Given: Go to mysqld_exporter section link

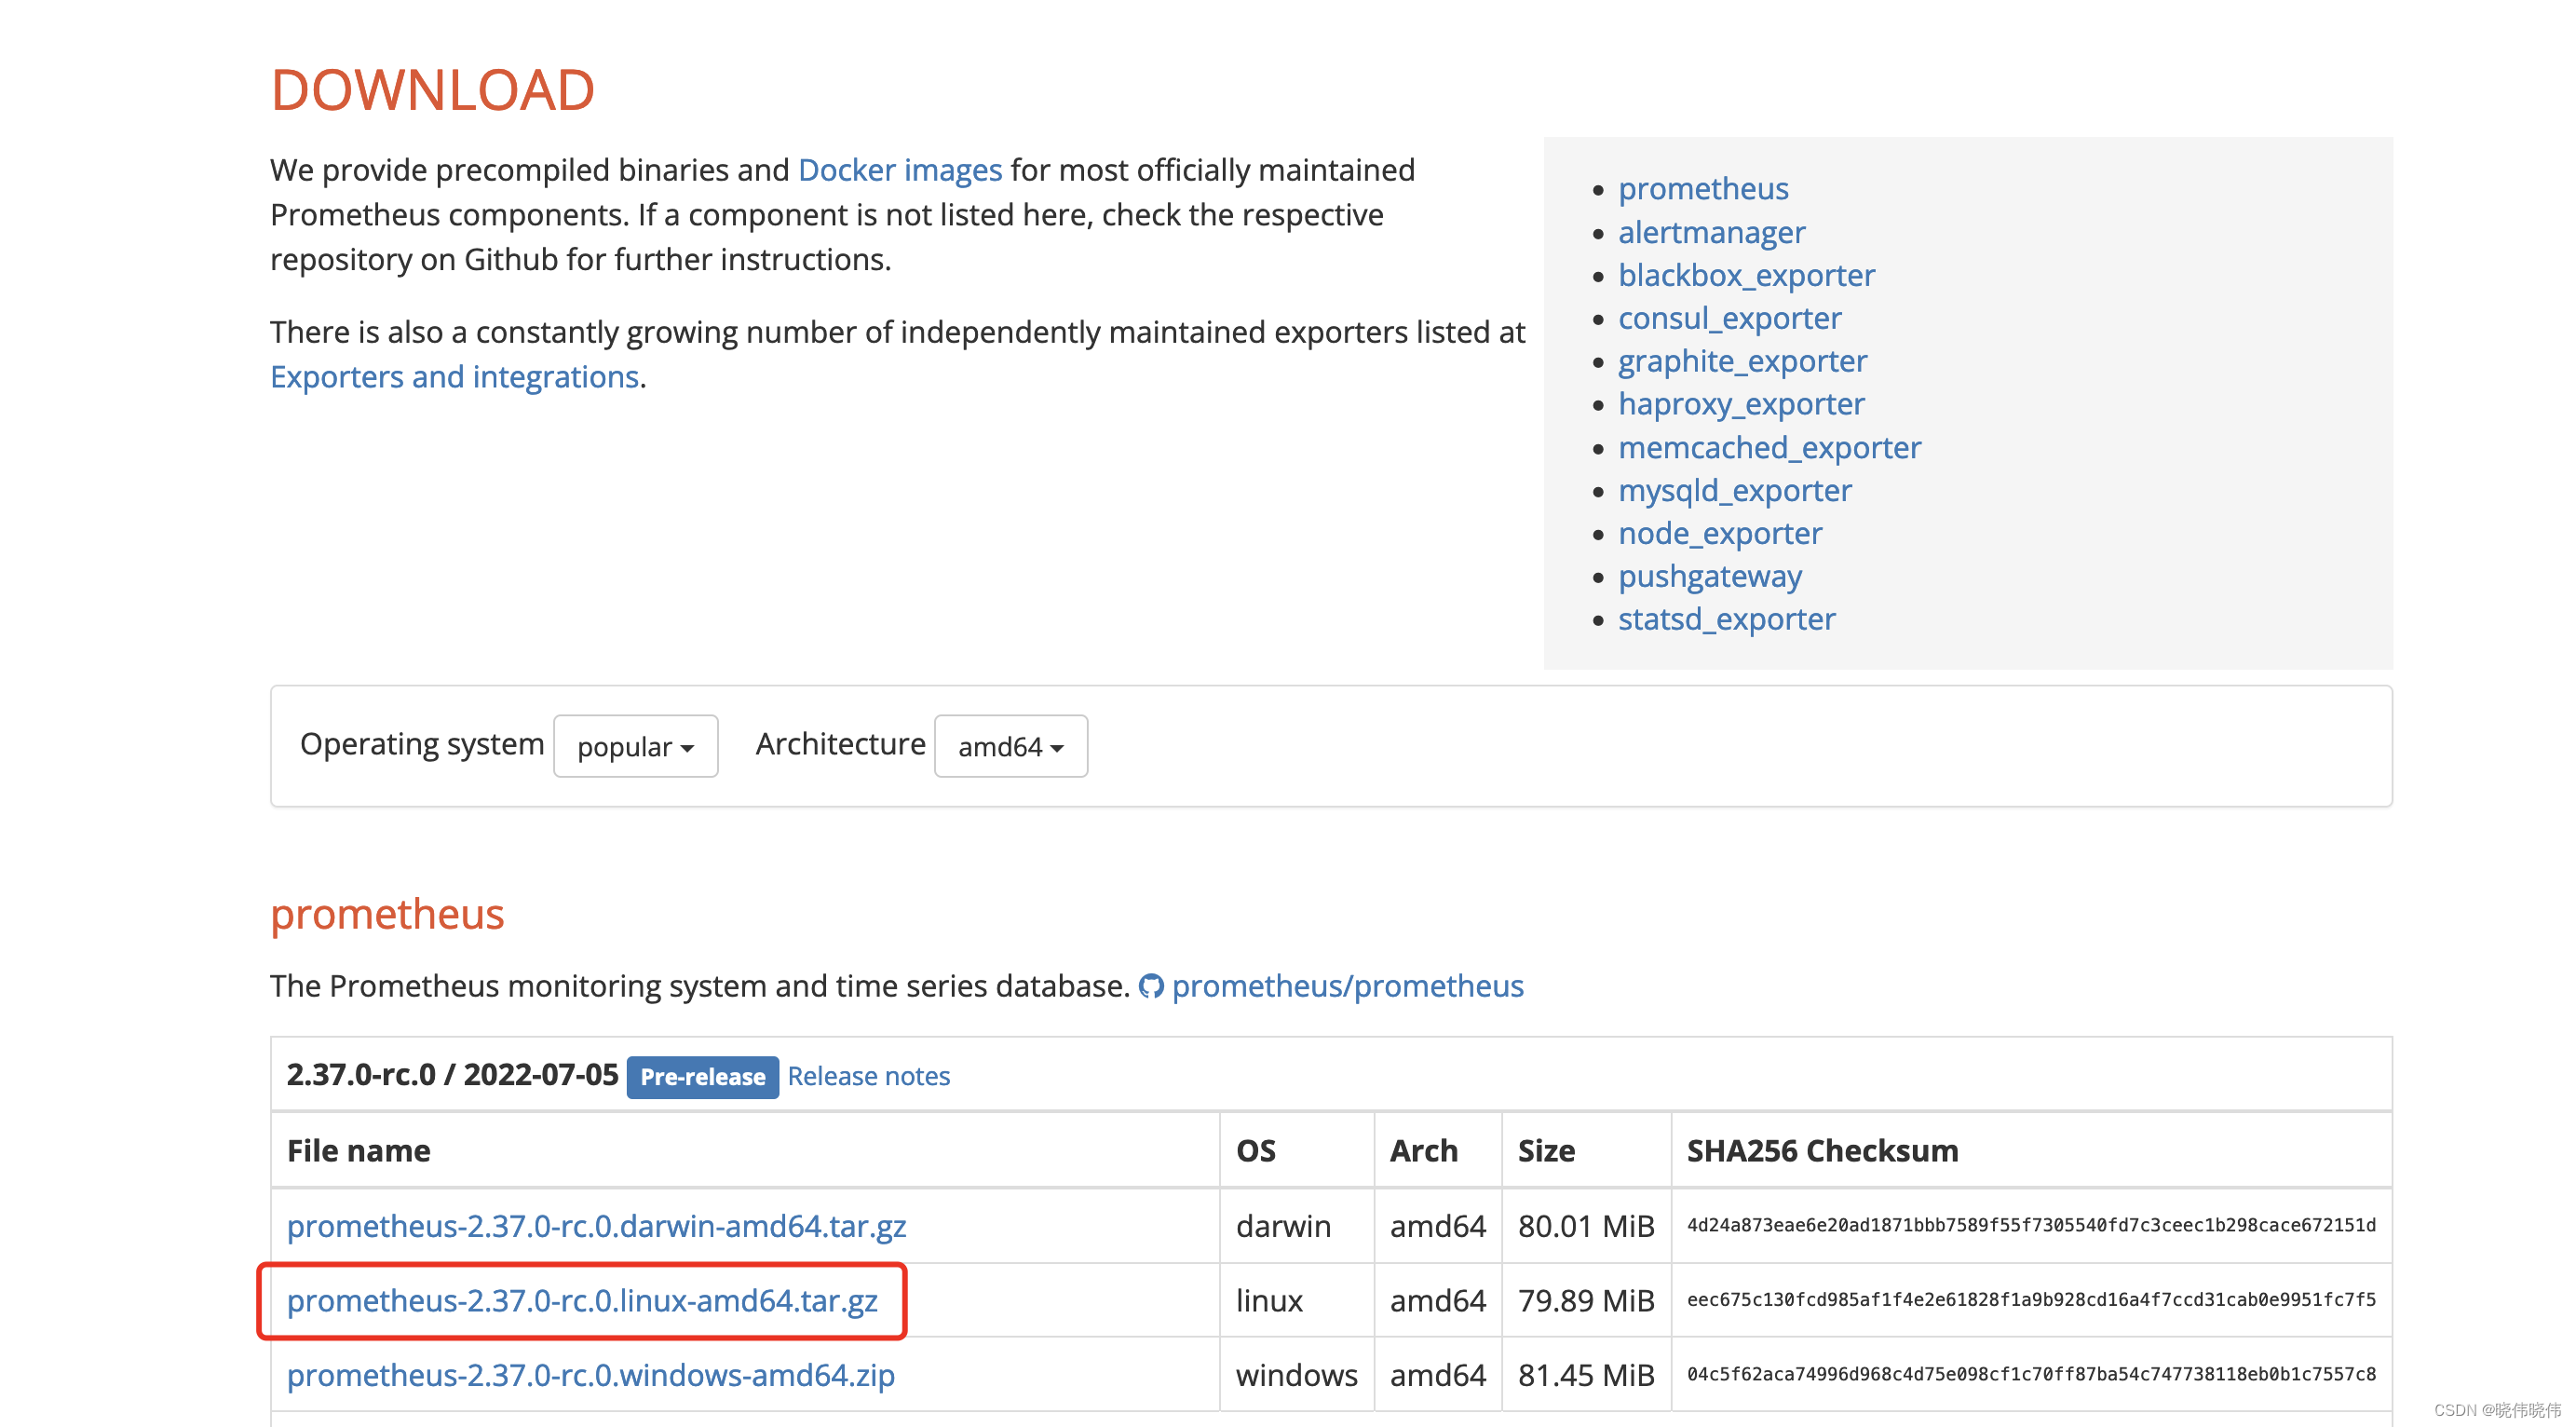Looking at the screenshot, I should point(1734,490).
